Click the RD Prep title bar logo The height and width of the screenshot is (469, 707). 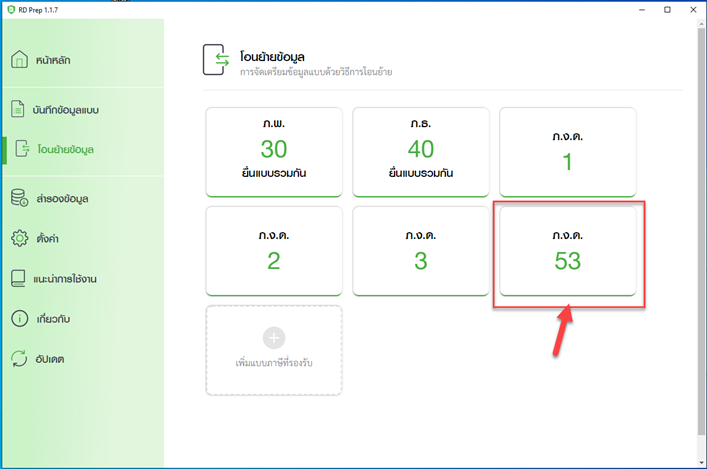[11, 9]
